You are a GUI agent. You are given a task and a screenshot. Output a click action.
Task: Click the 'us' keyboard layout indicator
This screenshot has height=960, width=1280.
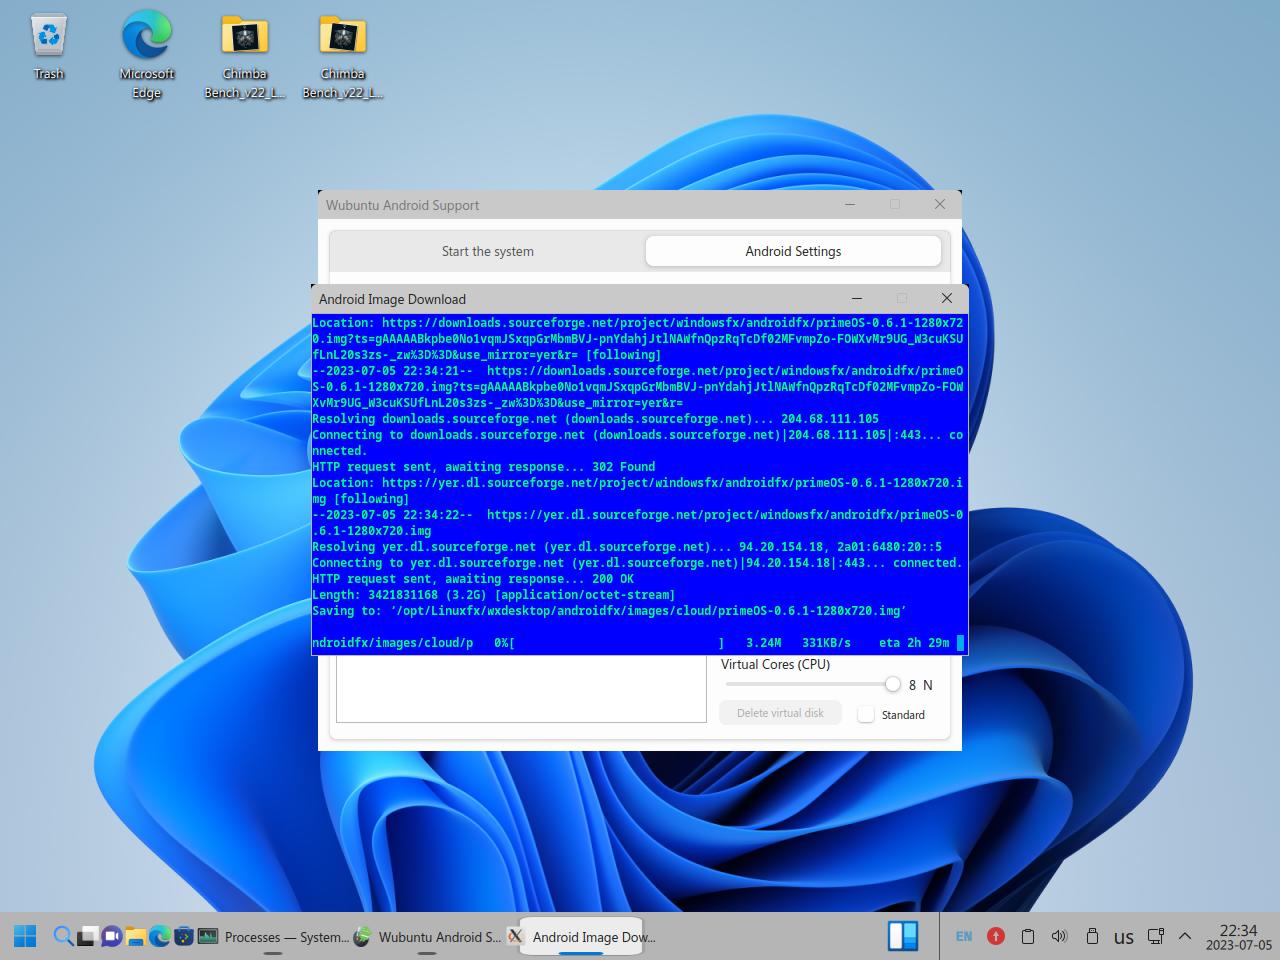coord(1124,938)
